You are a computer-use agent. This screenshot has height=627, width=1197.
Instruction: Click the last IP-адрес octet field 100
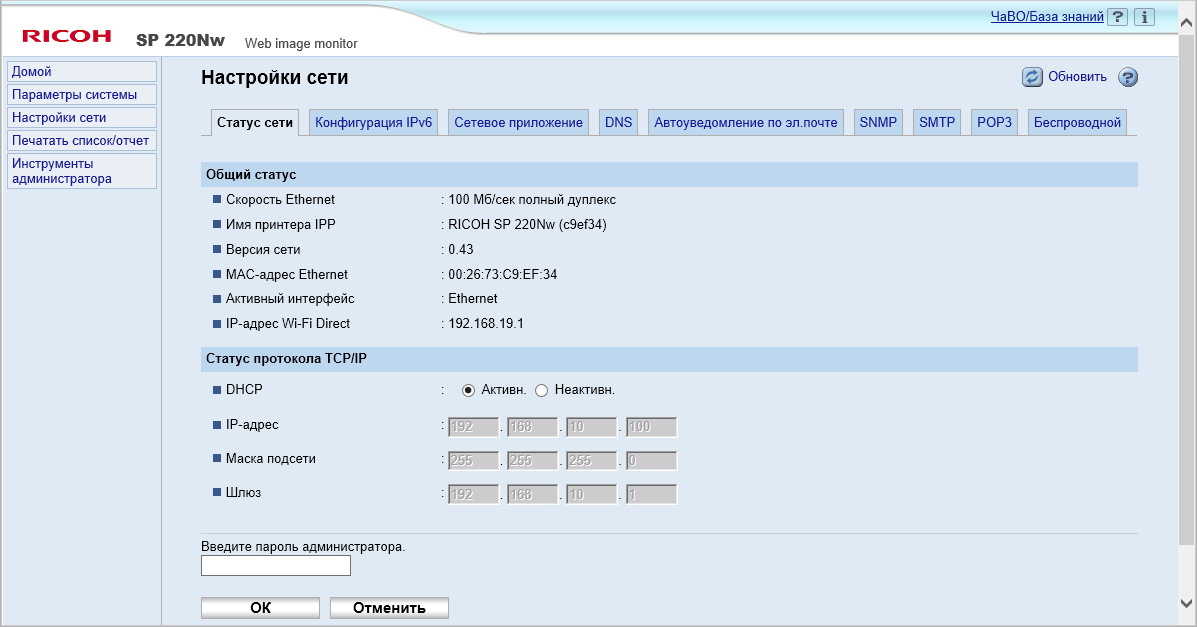[651, 427]
